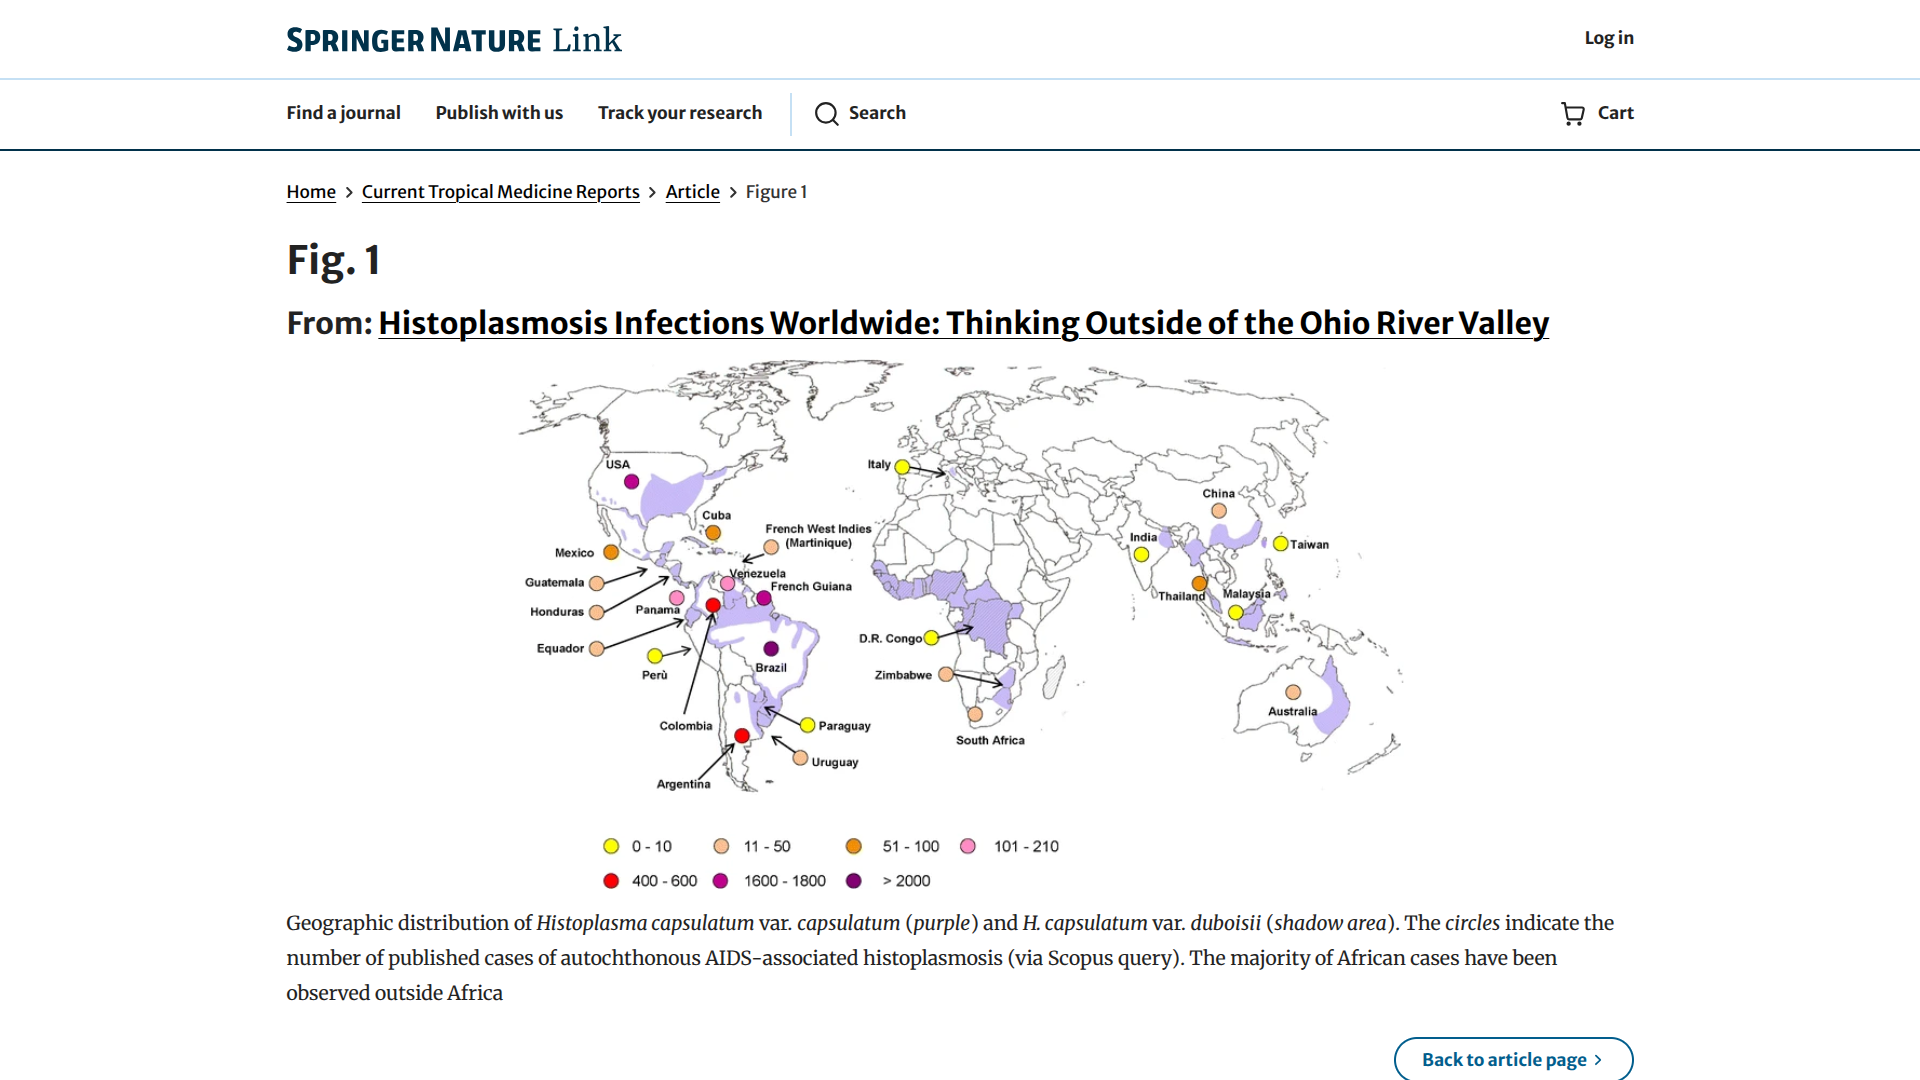Screen dimensions: 1920x1080
Task: Click the Article breadcrumb link
Action: pyautogui.click(x=692, y=192)
